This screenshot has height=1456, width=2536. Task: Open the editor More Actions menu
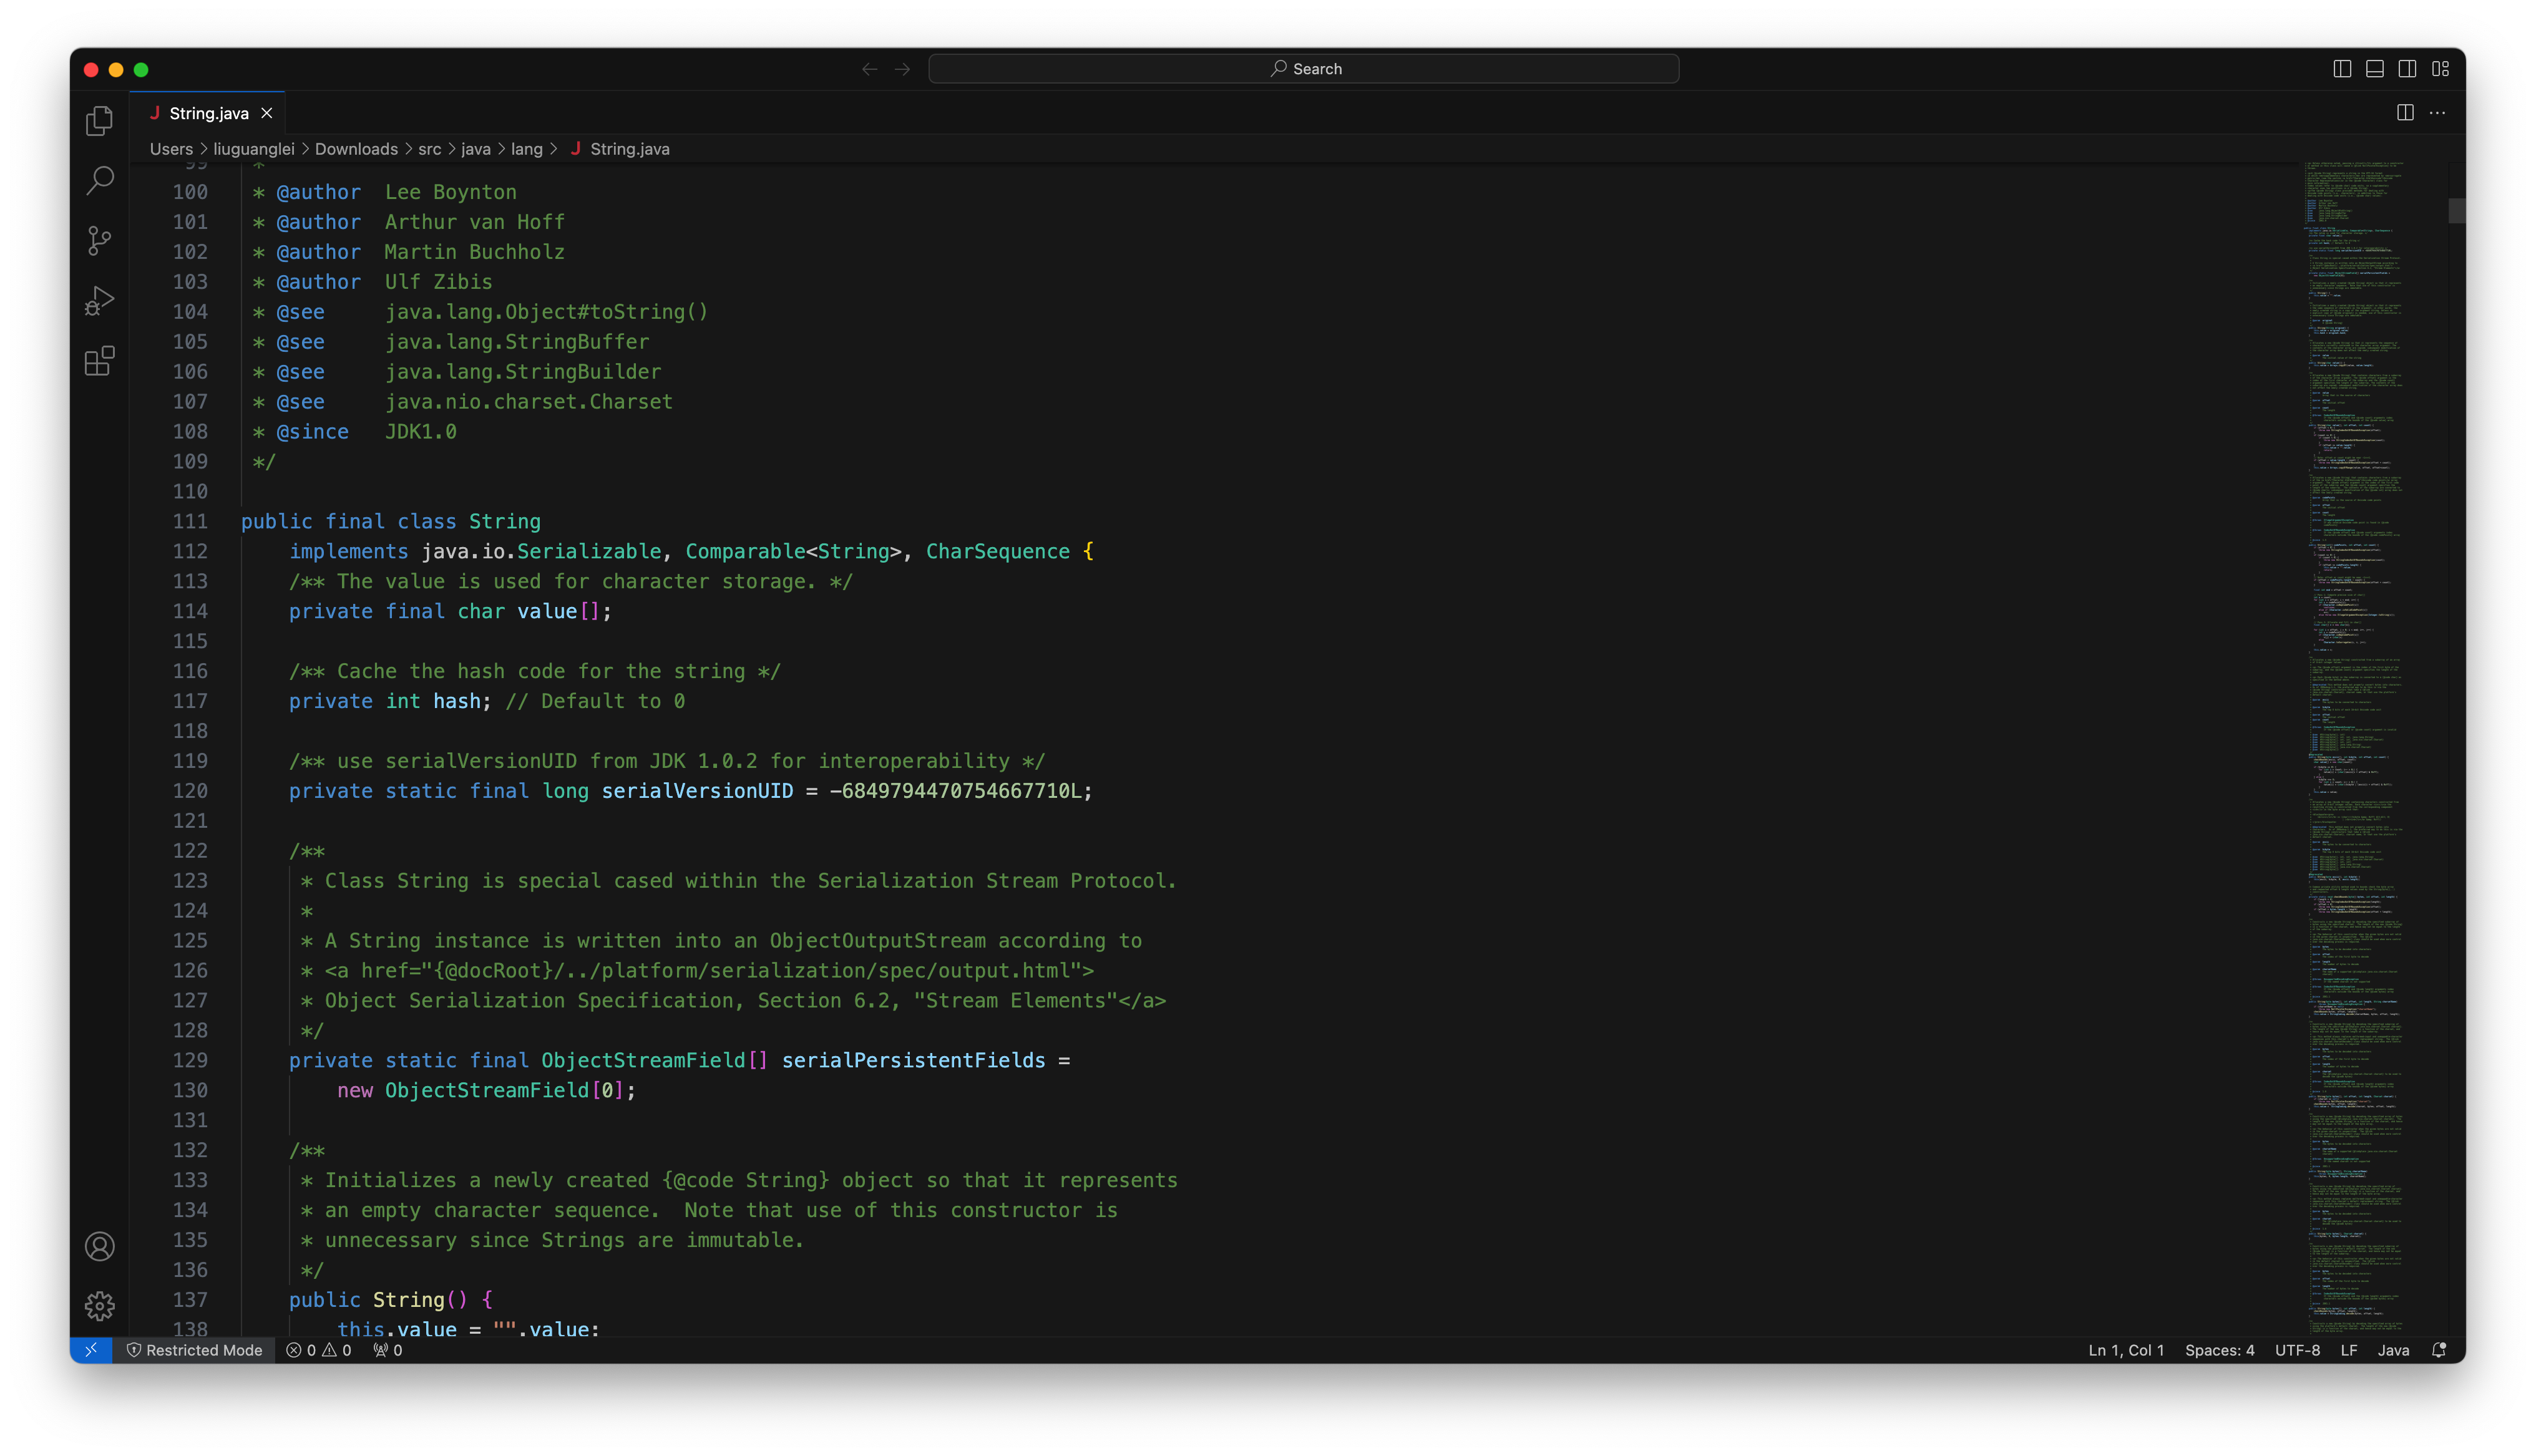(x=2438, y=113)
